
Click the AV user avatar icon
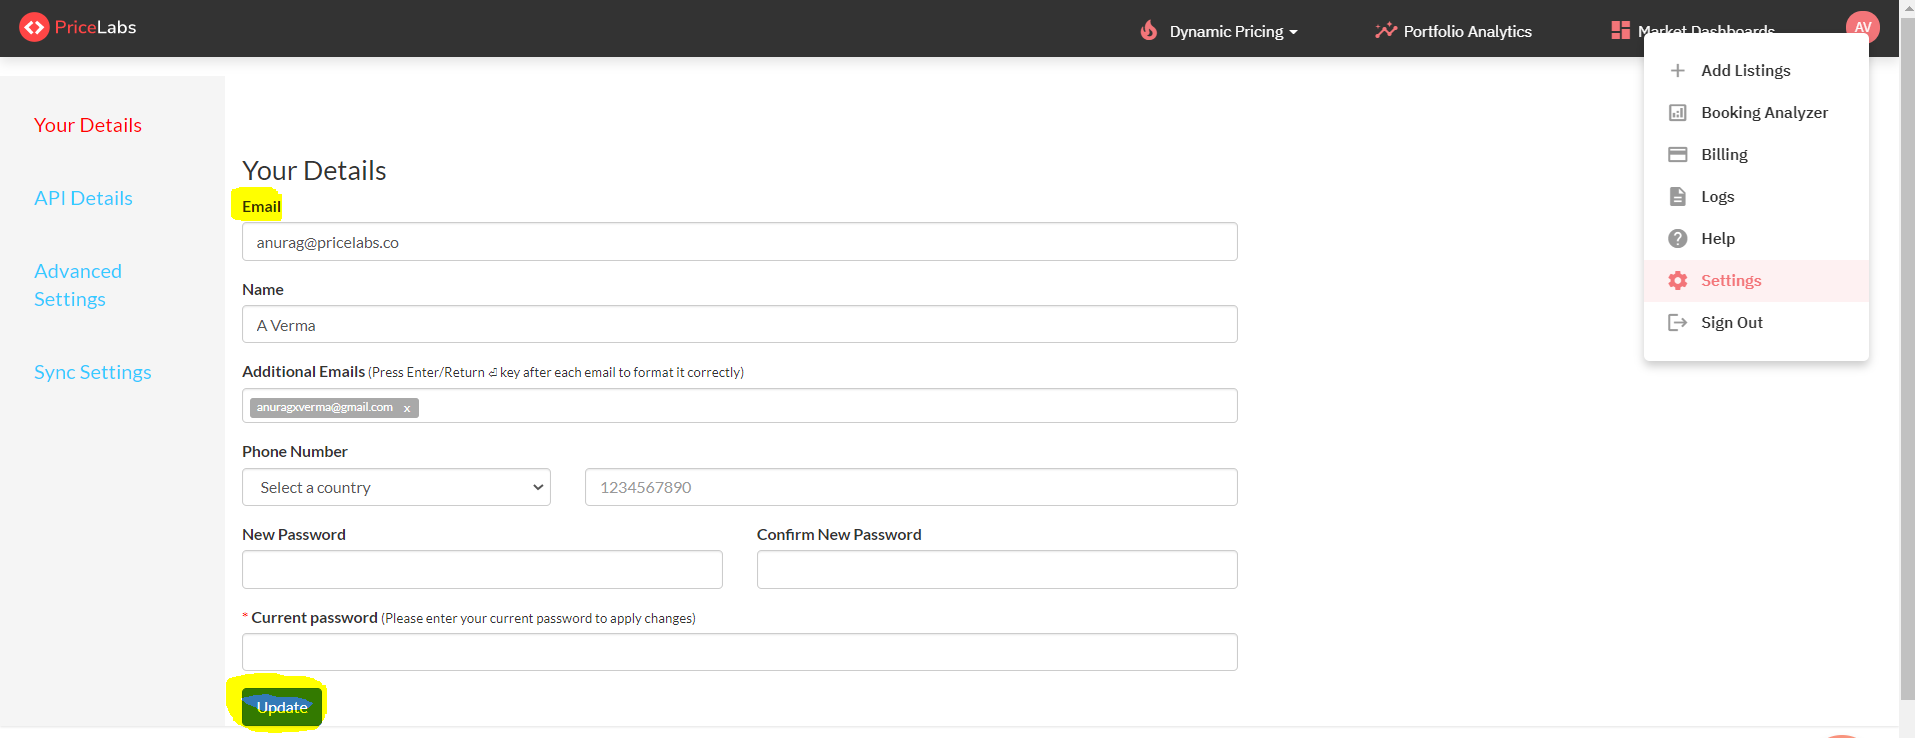click(x=1862, y=26)
